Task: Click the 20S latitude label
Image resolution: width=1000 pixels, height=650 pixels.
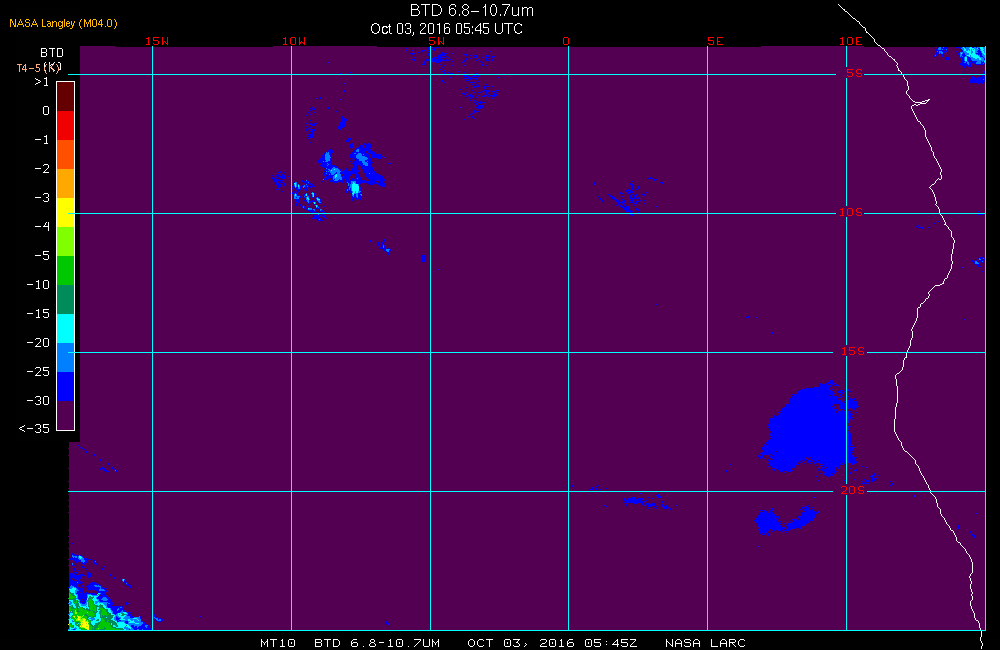Action: pyautogui.click(x=852, y=490)
